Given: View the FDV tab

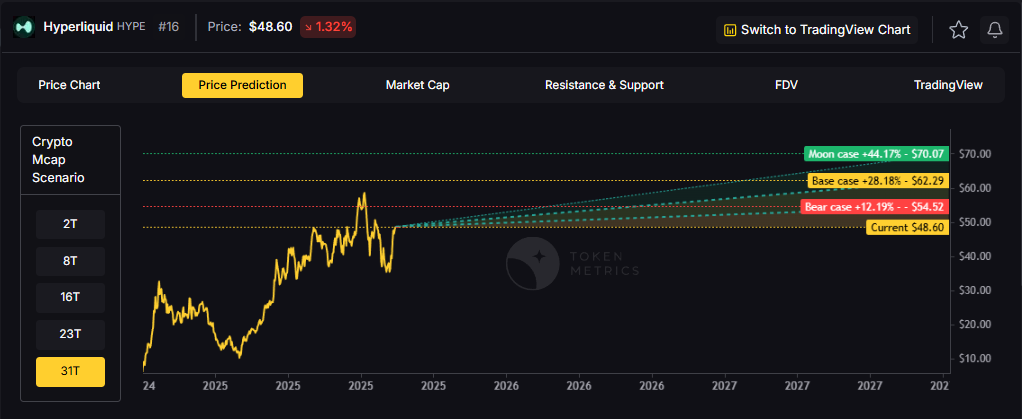Looking at the screenshot, I should pyautogui.click(x=786, y=85).
